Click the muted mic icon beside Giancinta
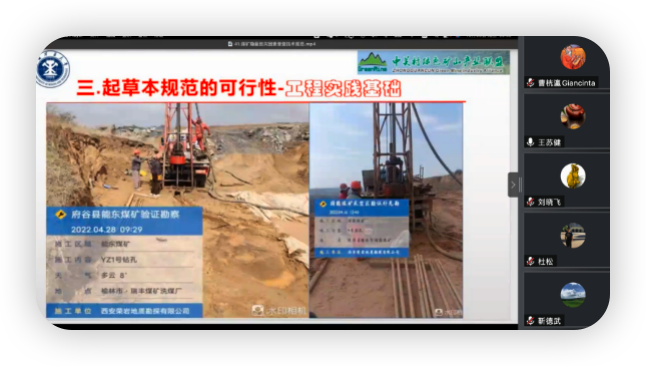 (x=531, y=83)
